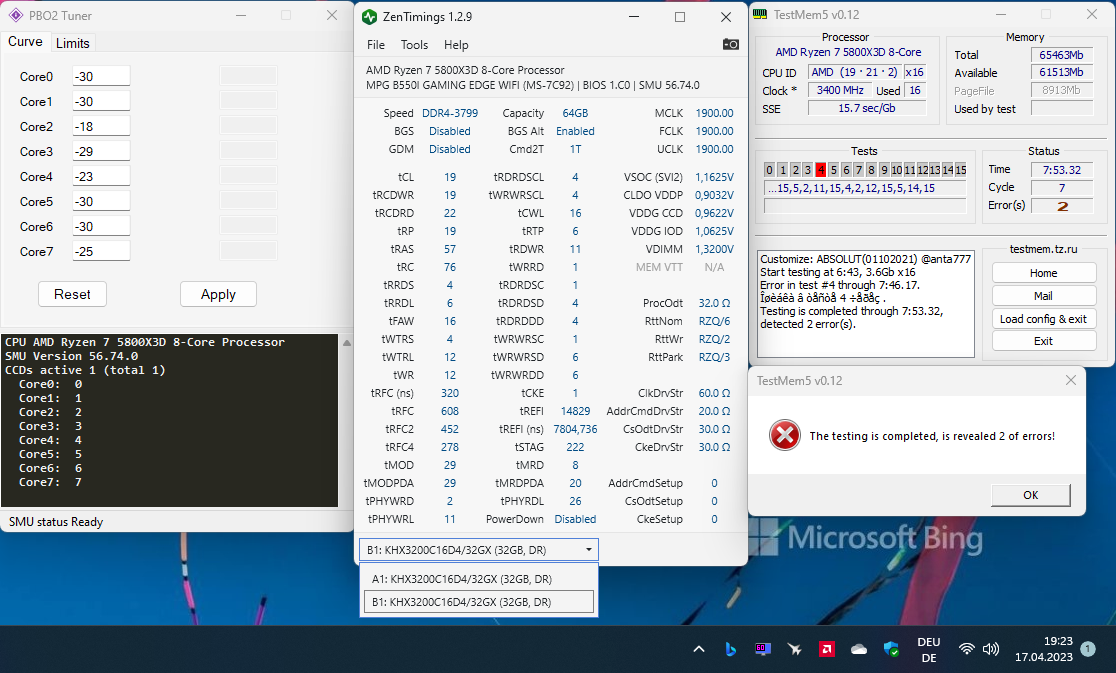Open Bing icon in system tray
1116x673 pixels.
(x=730, y=649)
